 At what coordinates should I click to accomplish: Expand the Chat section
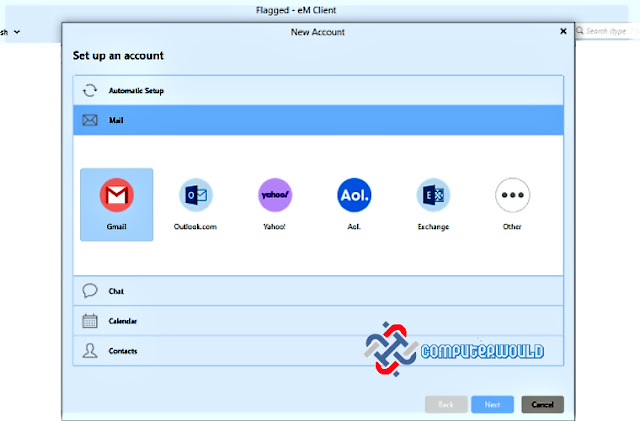point(318,291)
